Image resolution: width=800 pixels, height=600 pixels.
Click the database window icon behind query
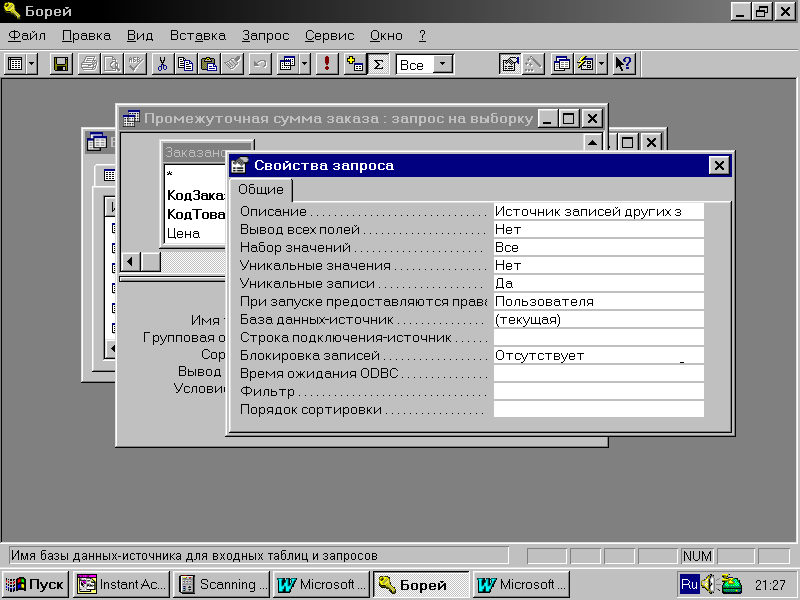[x=97, y=142]
